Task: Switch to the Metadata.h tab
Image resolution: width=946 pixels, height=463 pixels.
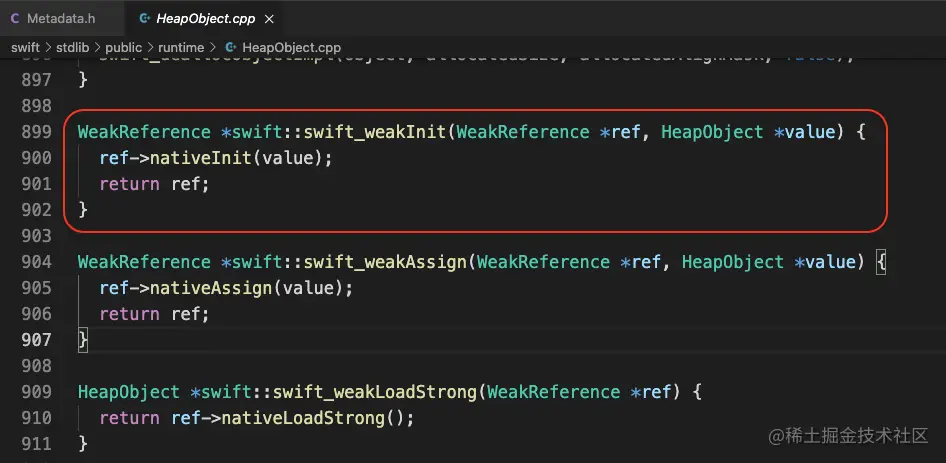Action: 61,19
